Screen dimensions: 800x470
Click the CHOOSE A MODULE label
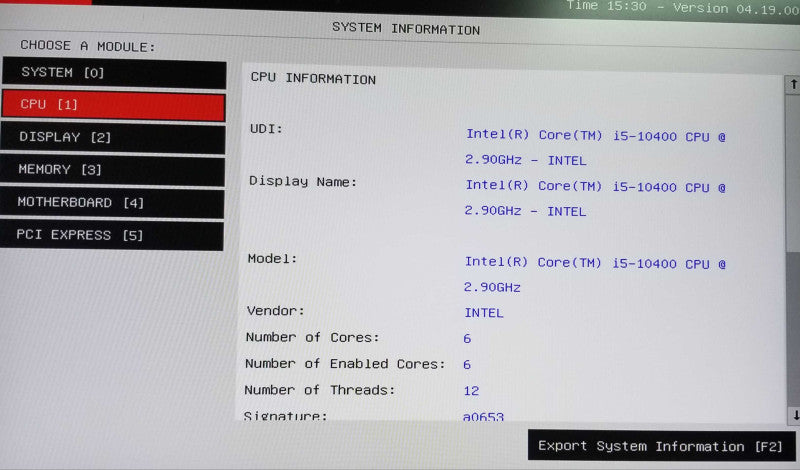coord(87,46)
